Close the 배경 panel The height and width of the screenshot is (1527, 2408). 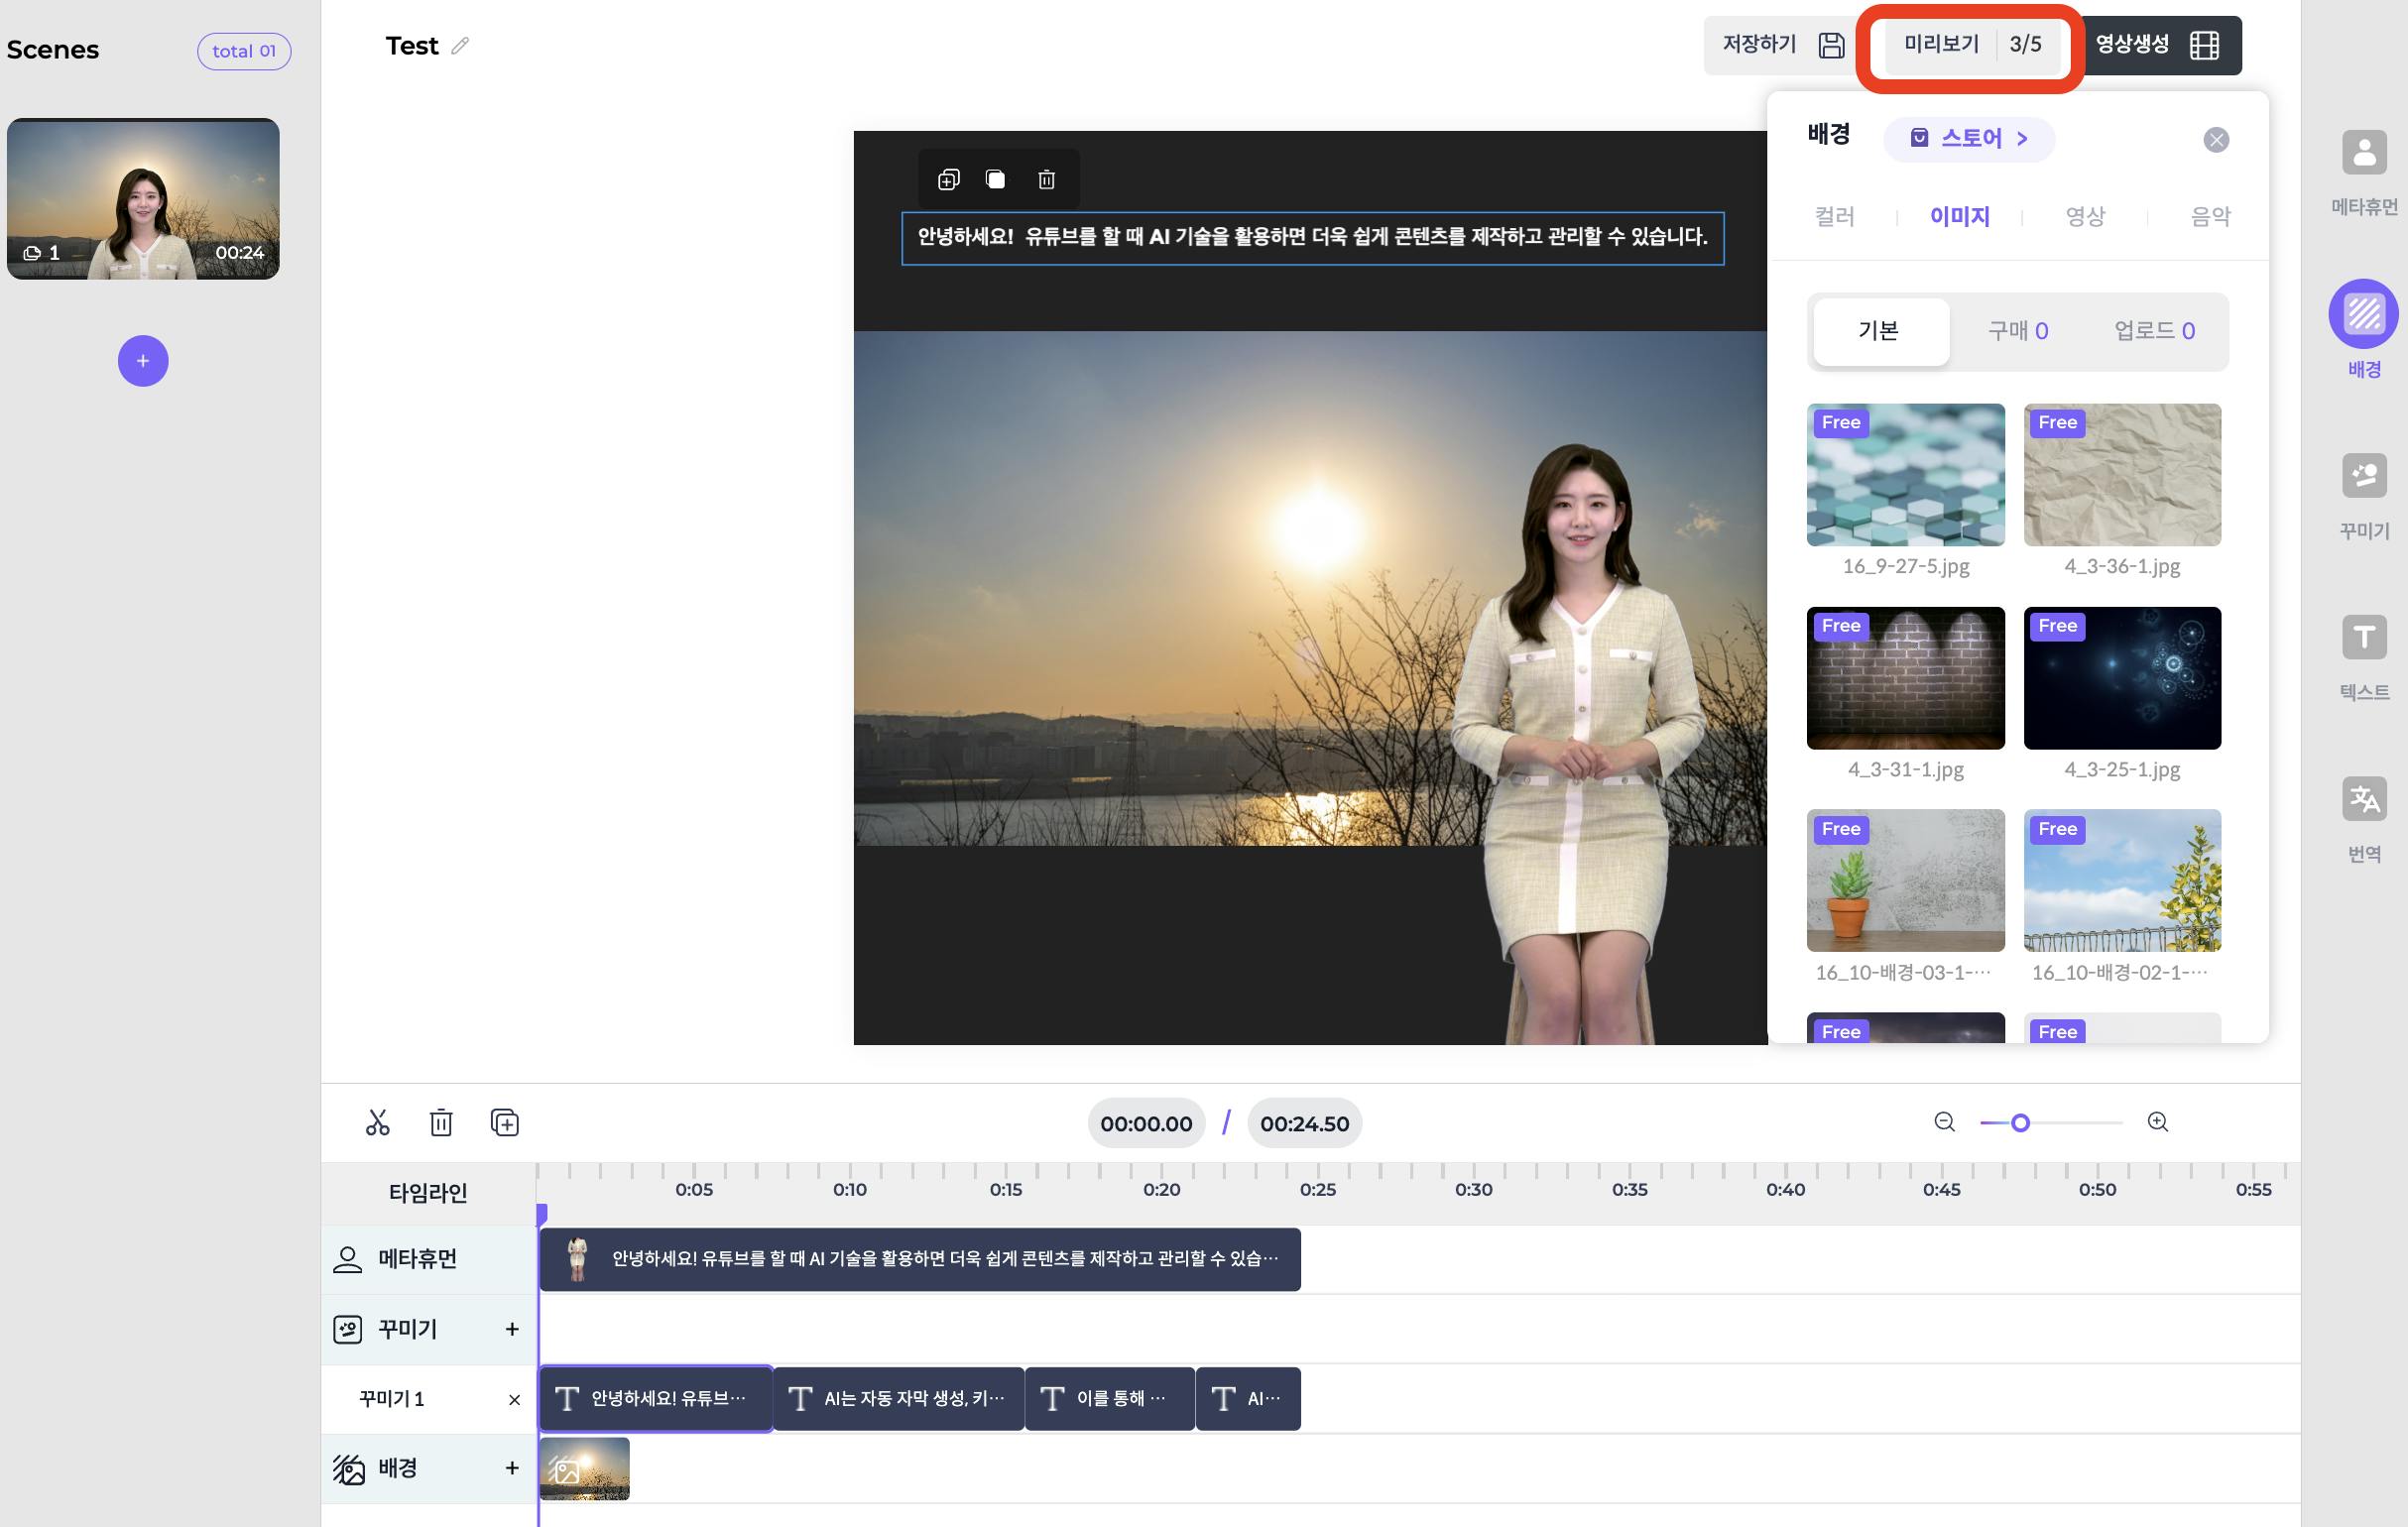click(x=2216, y=140)
